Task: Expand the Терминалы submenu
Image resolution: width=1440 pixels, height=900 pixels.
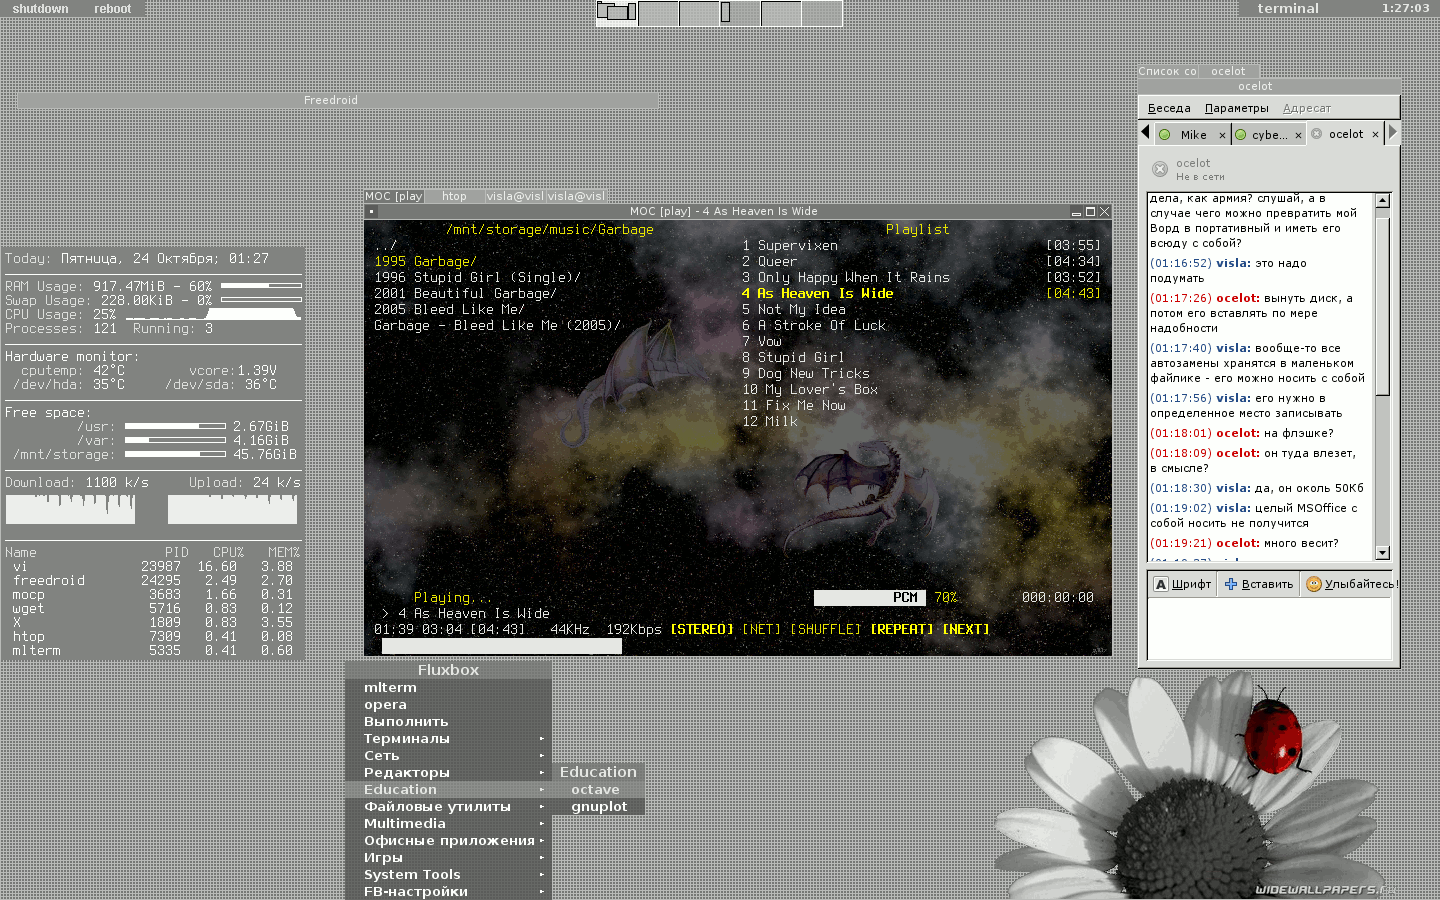Action: point(448,739)
